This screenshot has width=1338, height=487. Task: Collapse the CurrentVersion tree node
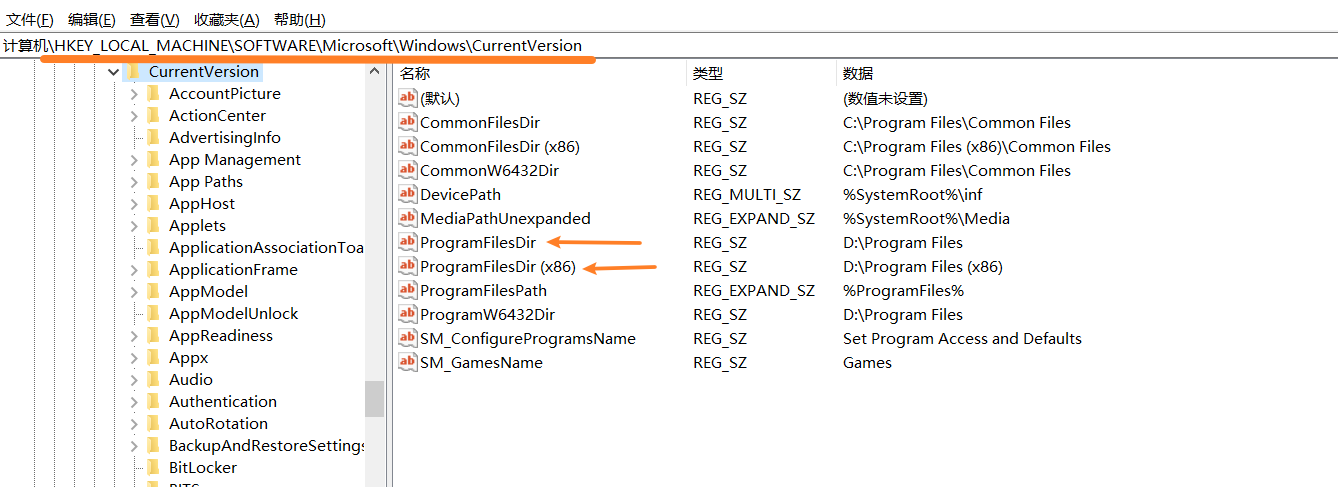[x=113, y=72]
